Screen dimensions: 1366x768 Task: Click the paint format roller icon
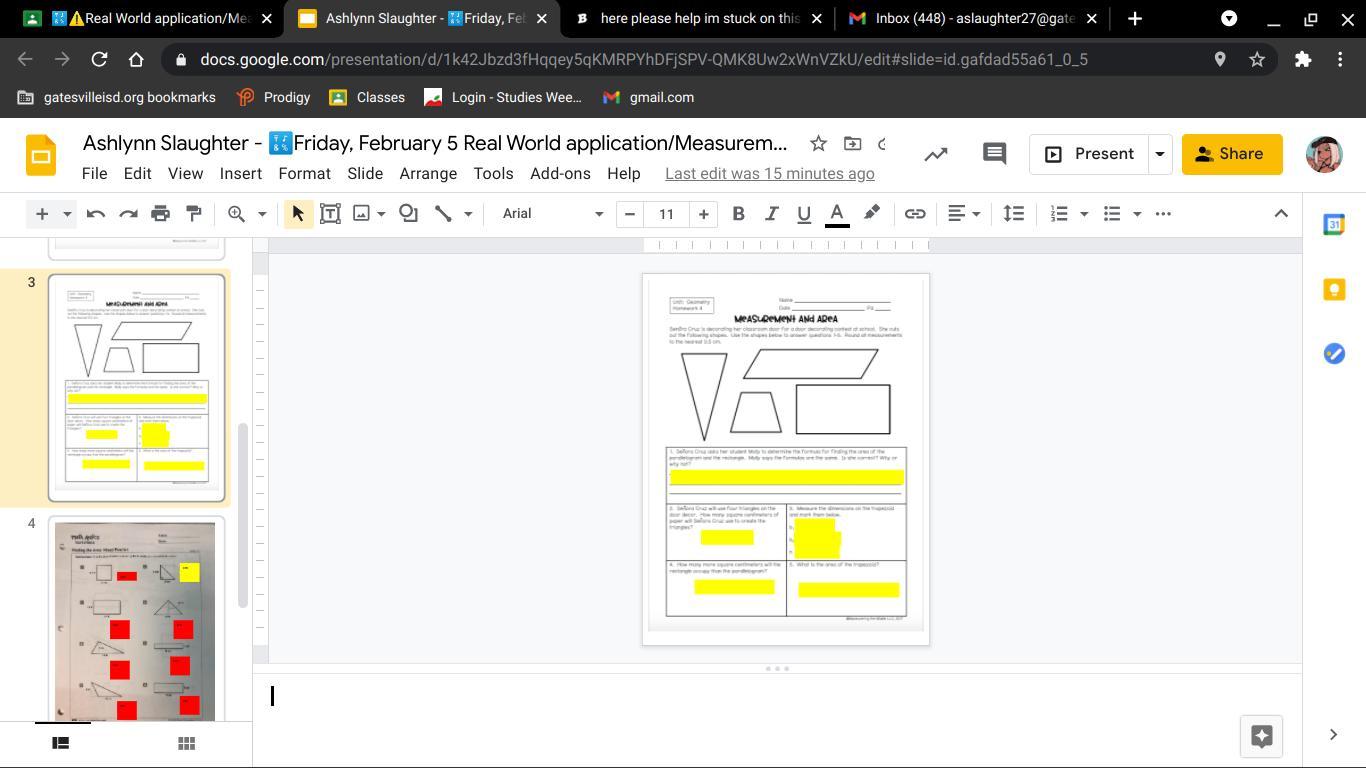[x=194, y=213]
